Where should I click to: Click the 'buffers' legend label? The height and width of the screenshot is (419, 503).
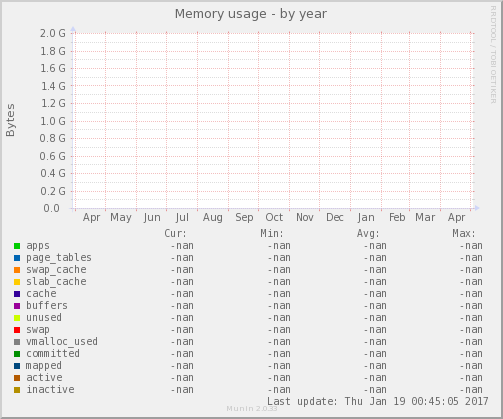pyautogui.click(x=47, y=305)
